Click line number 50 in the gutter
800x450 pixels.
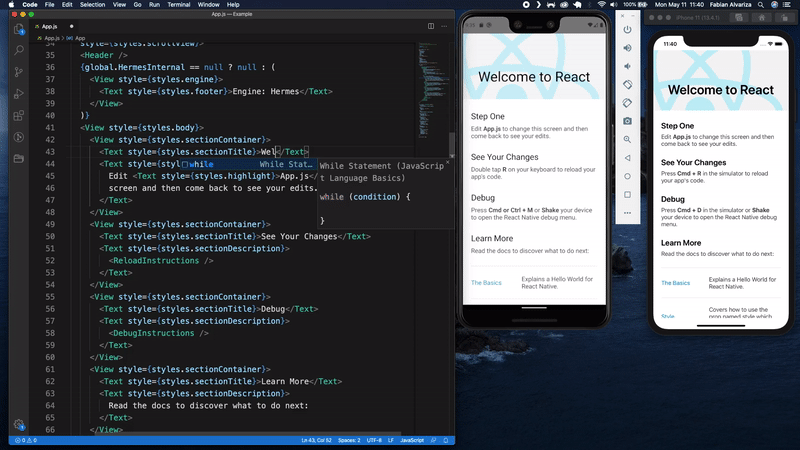click(x=50, y=236)
